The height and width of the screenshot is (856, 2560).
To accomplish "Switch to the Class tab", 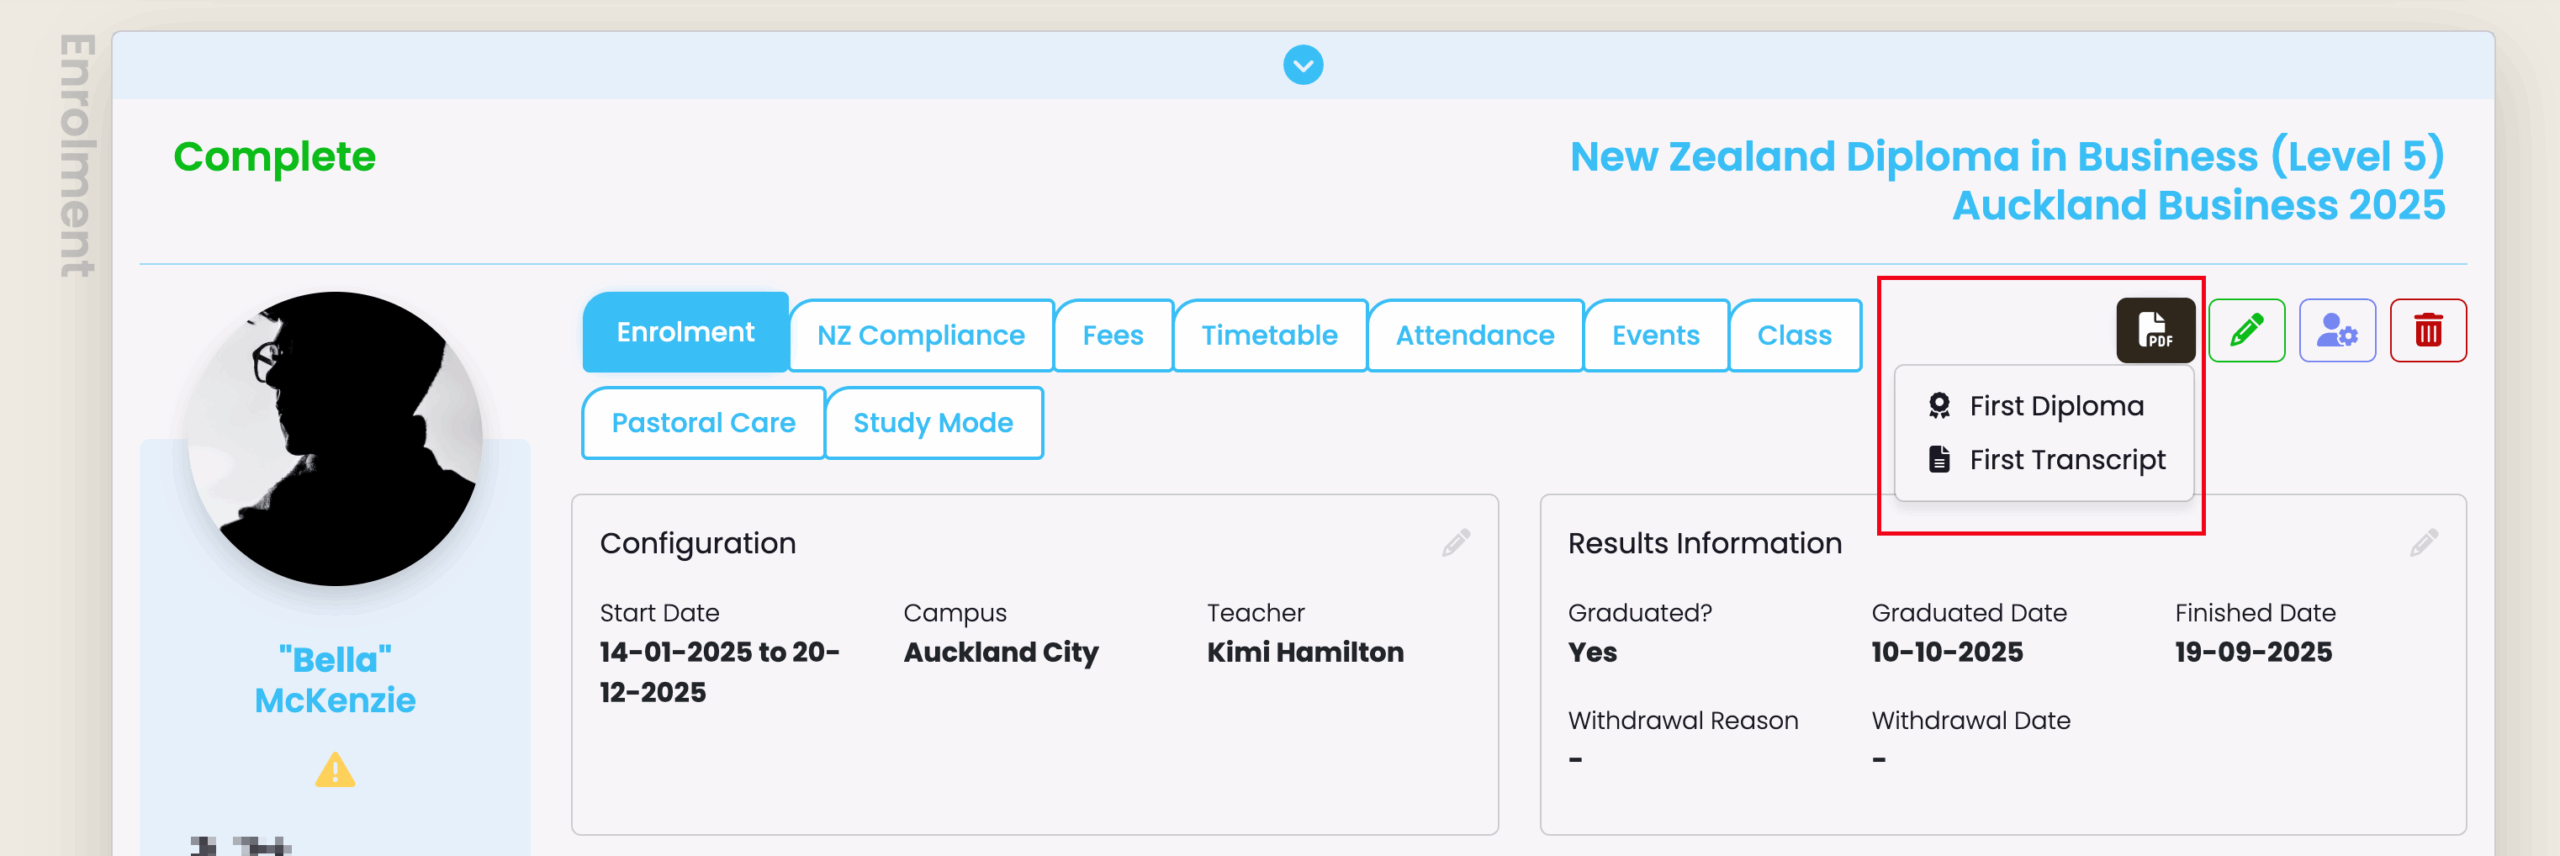I will (1795, 335).
